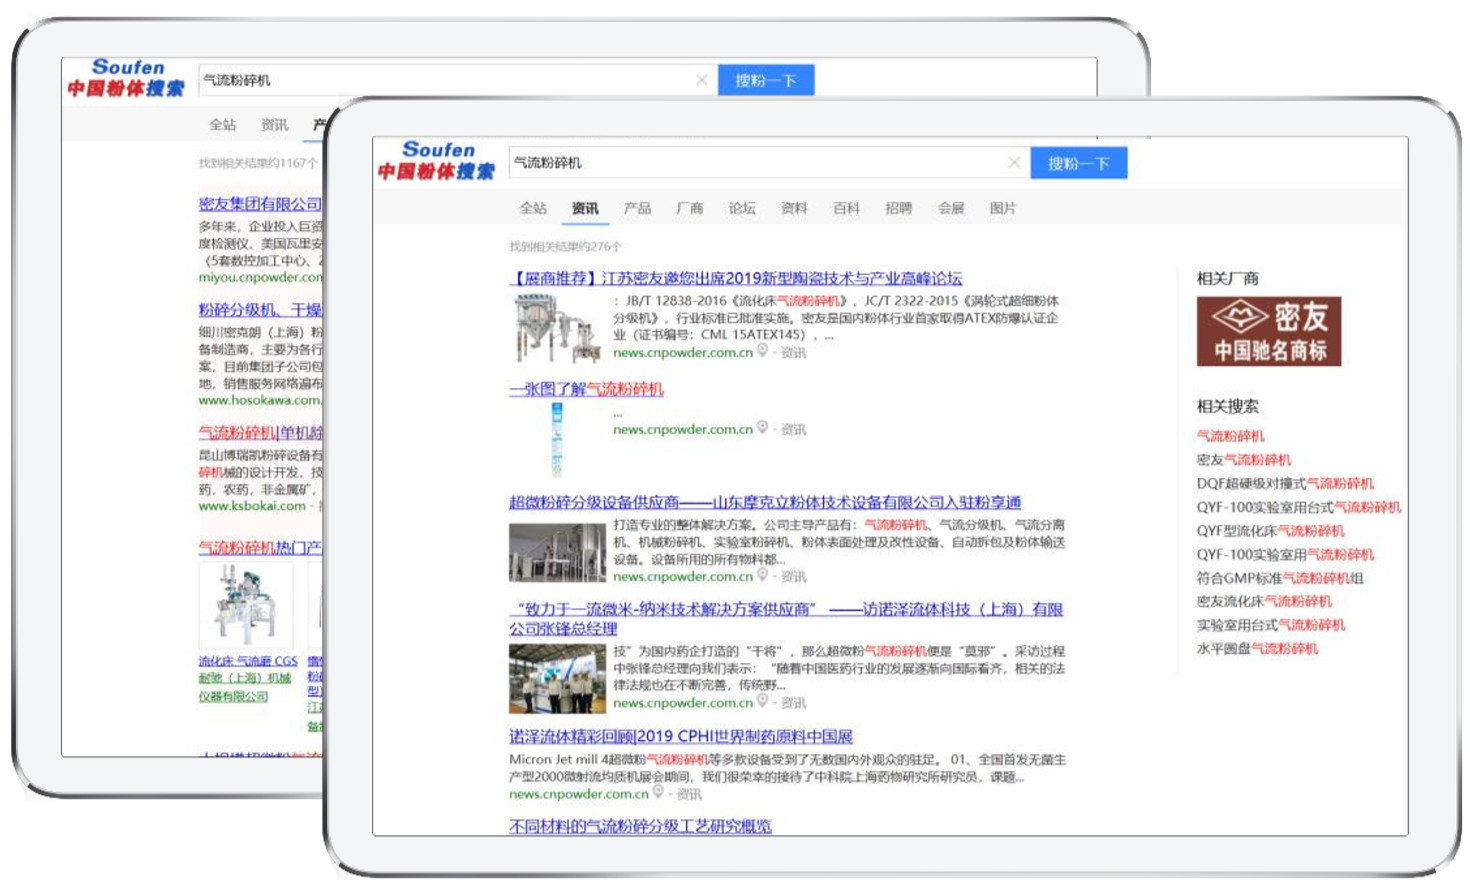Click location pin icon beside first result URL
The image size is (1470, 893).
tap(763, 351)
